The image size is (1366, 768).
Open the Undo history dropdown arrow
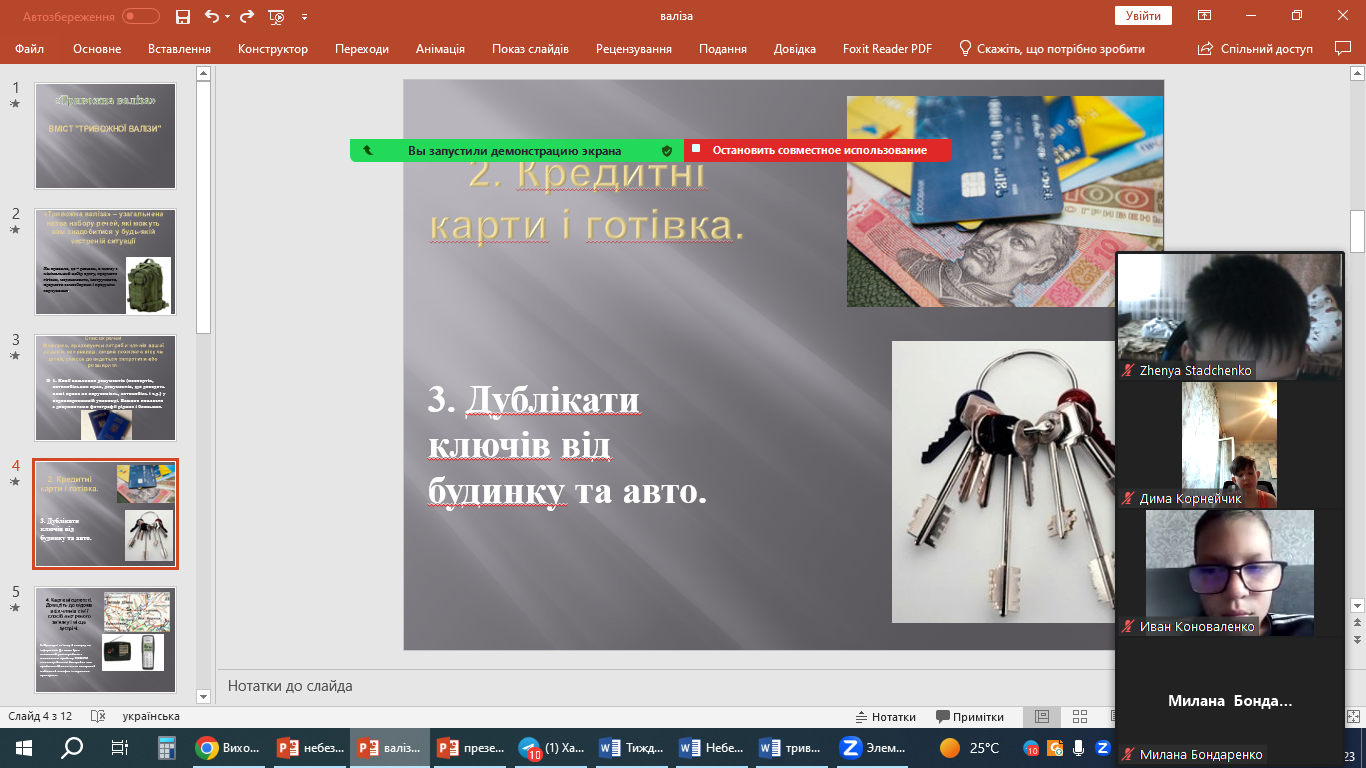click(x=227, y=17)
